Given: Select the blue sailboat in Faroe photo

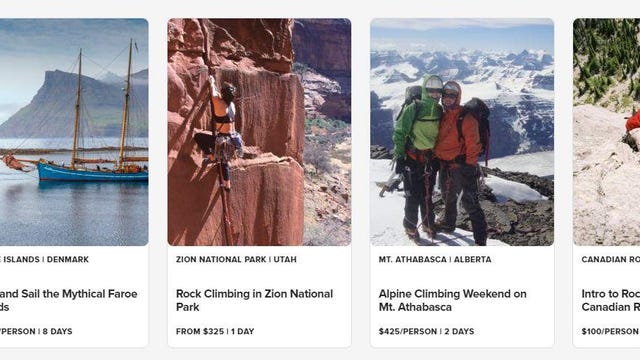Looking at the screenshot, I should [x=93, y=171].
